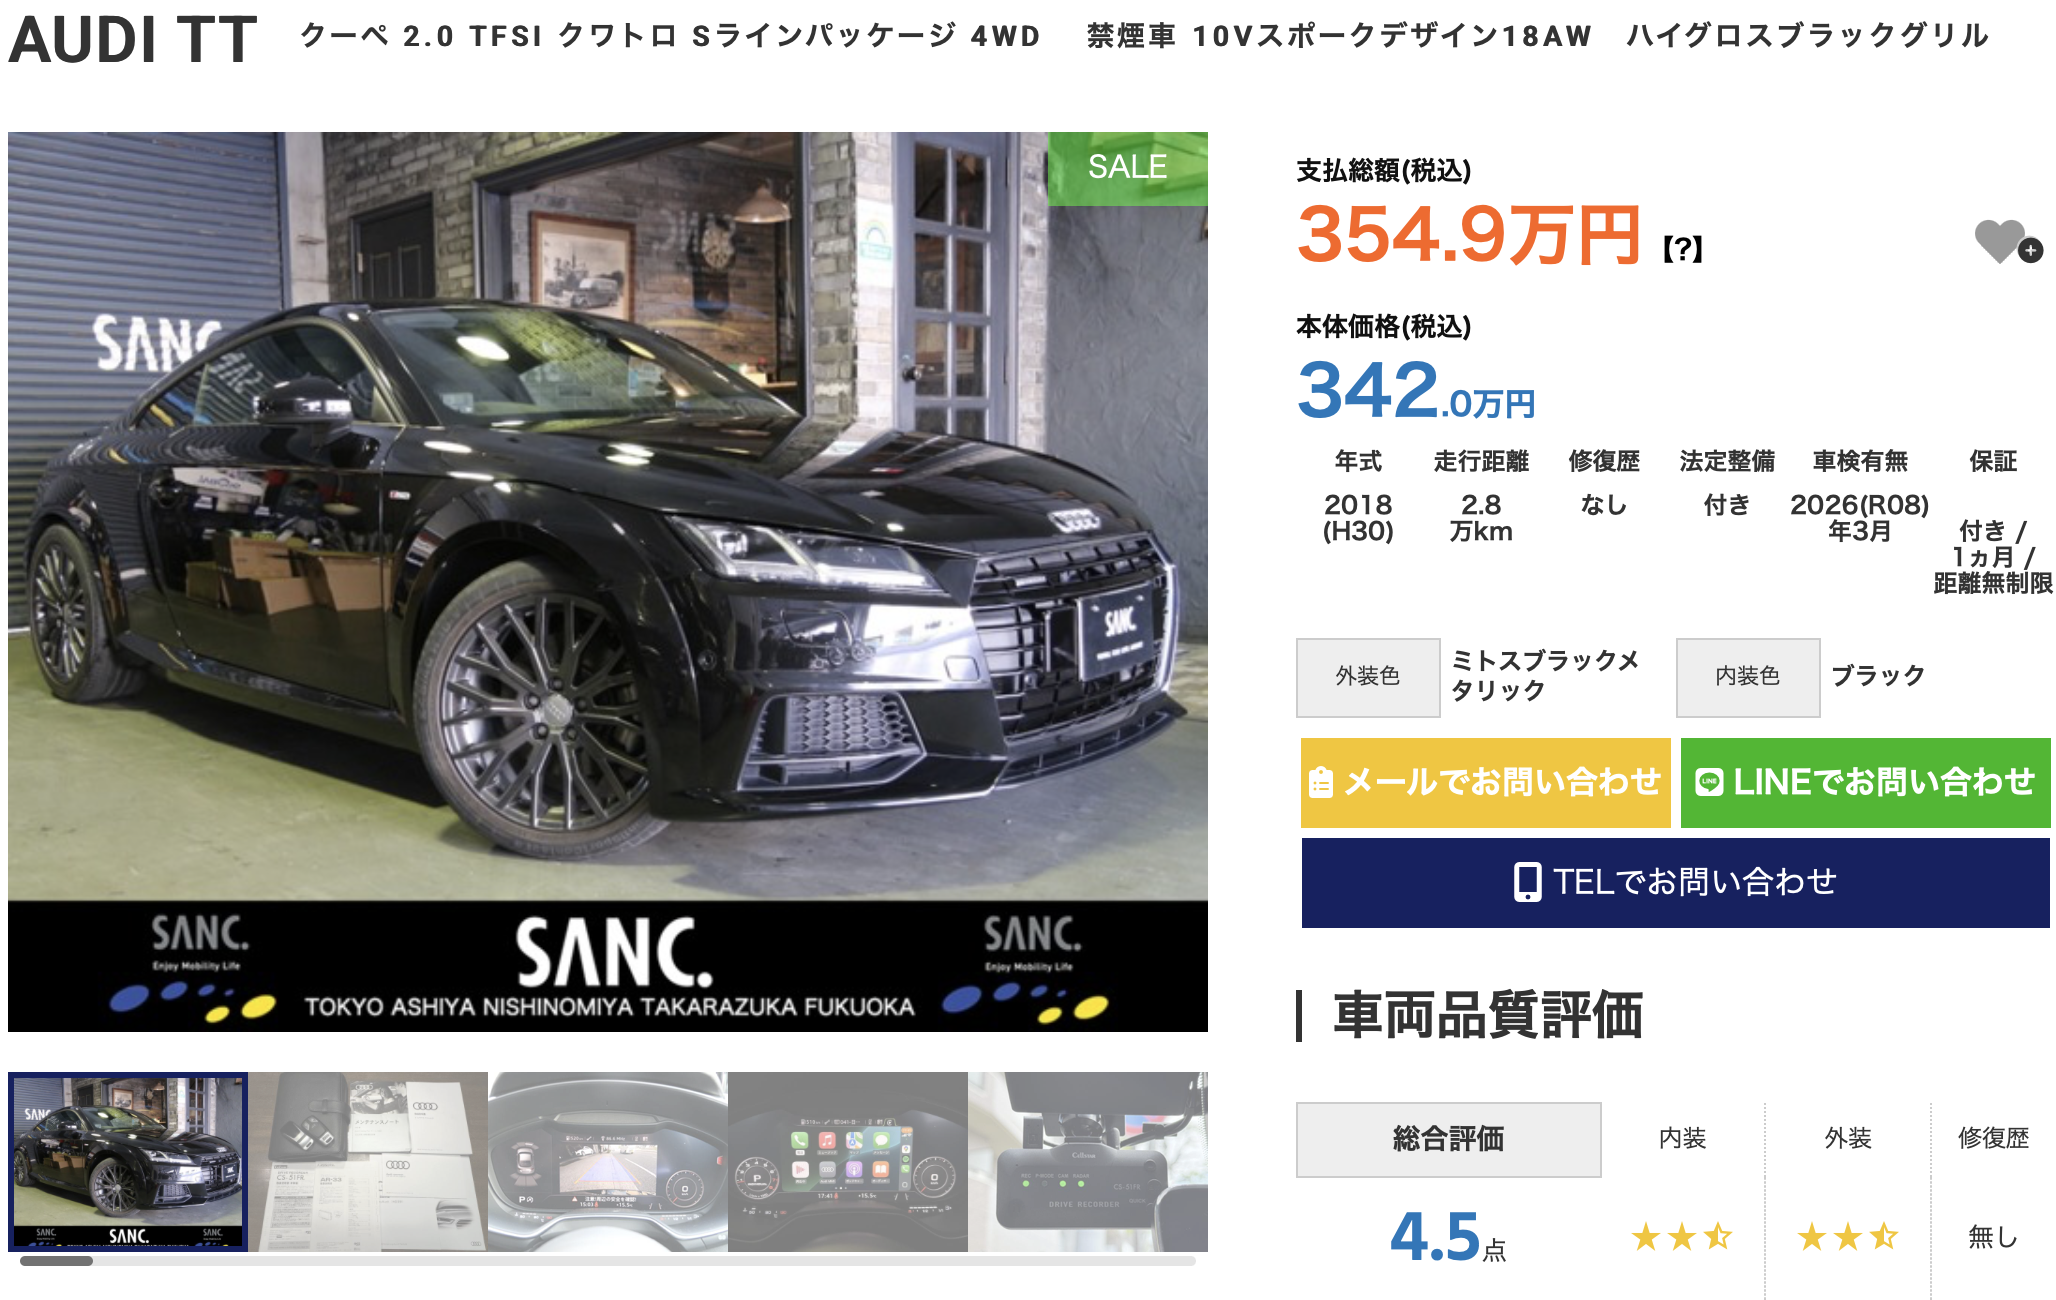Viewport: 2056px width, 1300px height.
Task: Open the drive recorder thumbnail
Action: [x=1088, y=1162]
